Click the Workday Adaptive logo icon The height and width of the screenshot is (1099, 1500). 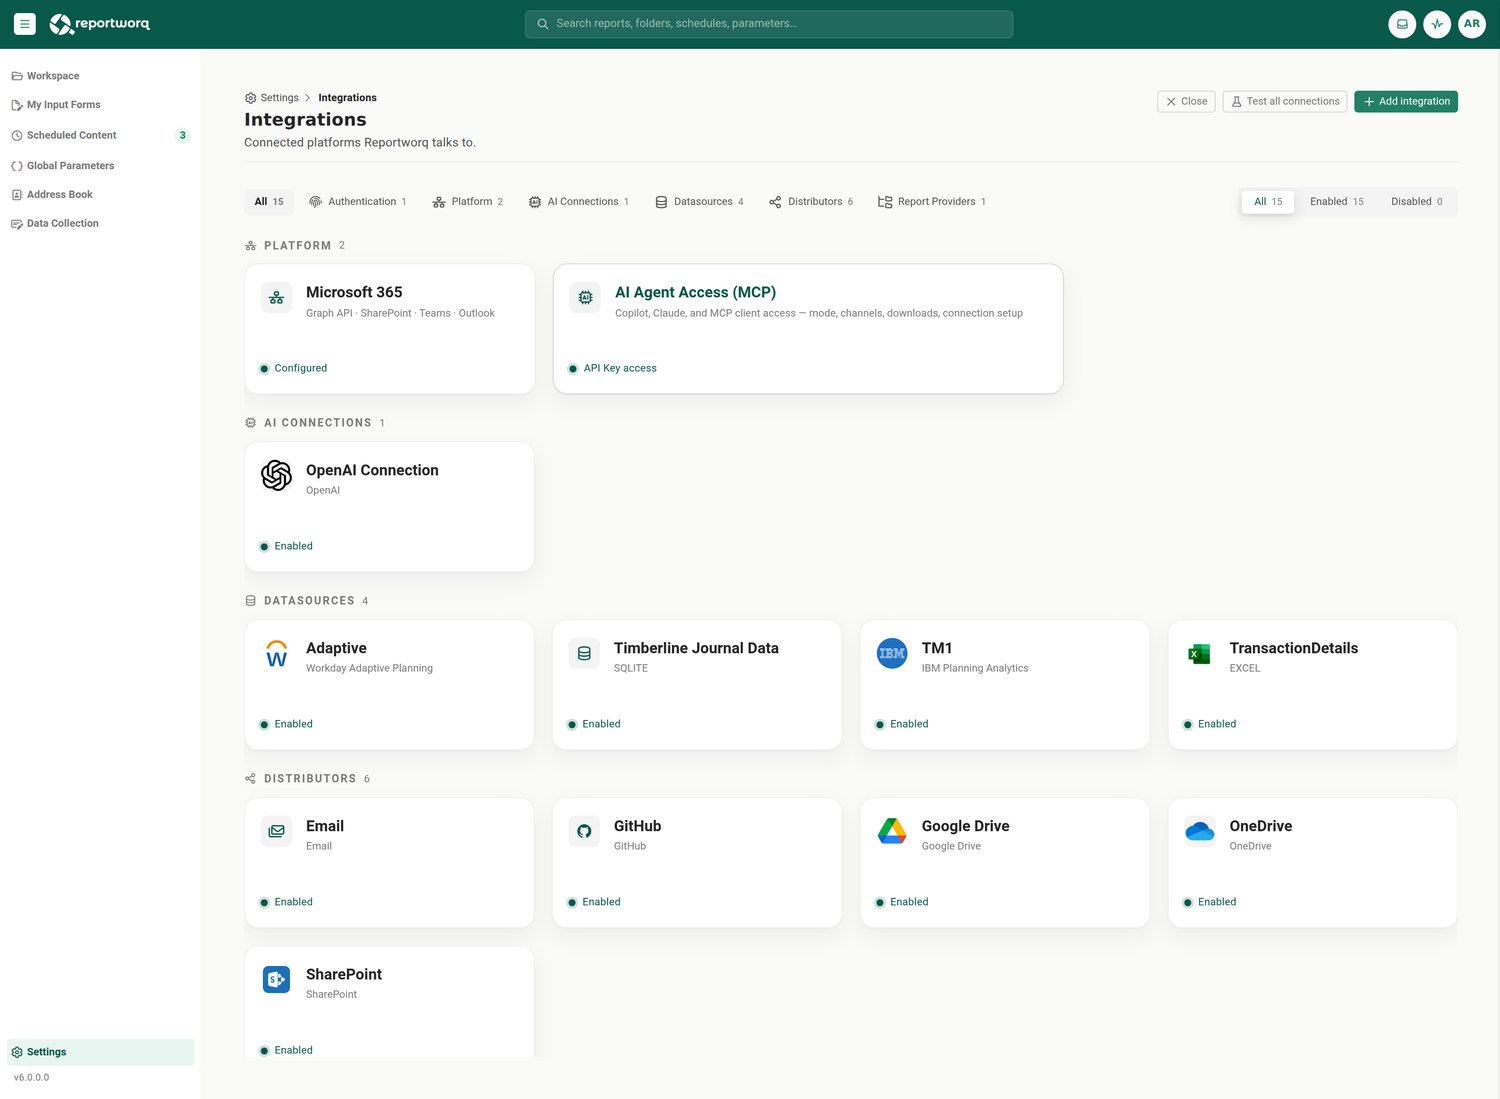[x=276, y=653]
